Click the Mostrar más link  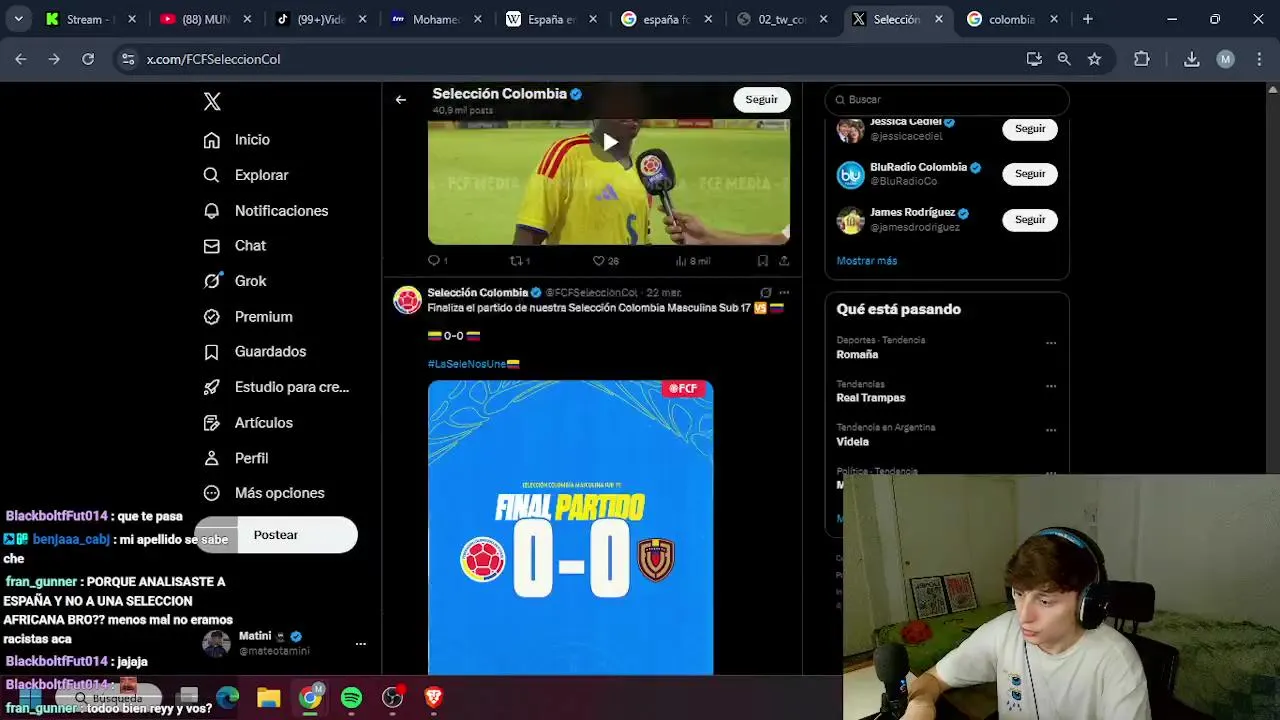point(866,261)
